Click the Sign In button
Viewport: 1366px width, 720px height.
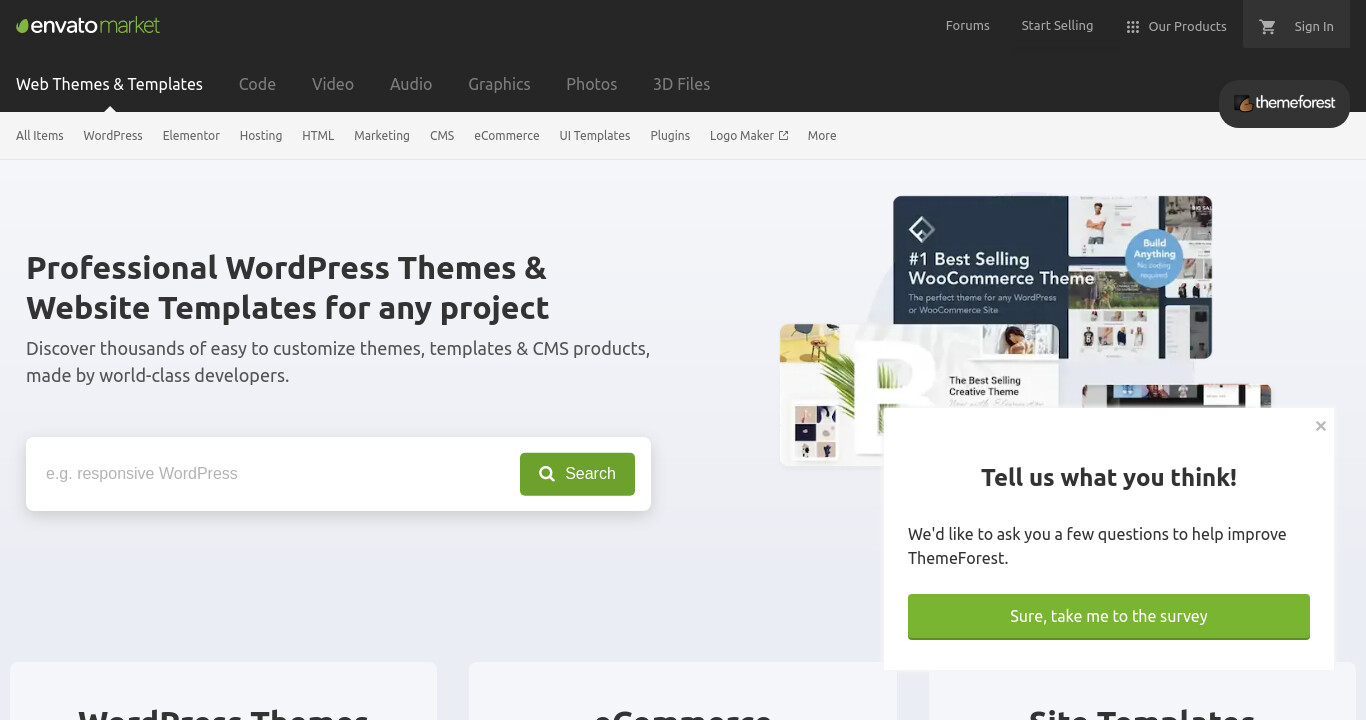1314,27
